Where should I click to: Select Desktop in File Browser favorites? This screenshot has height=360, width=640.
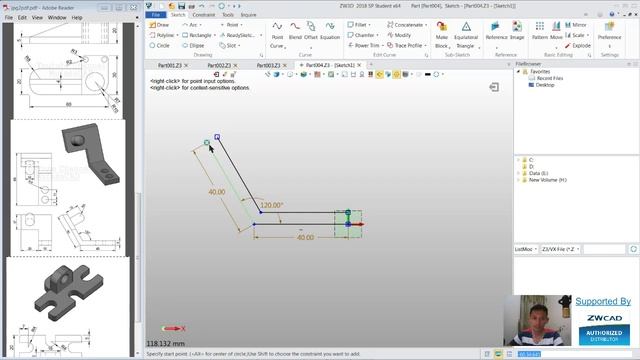[541, 85]
